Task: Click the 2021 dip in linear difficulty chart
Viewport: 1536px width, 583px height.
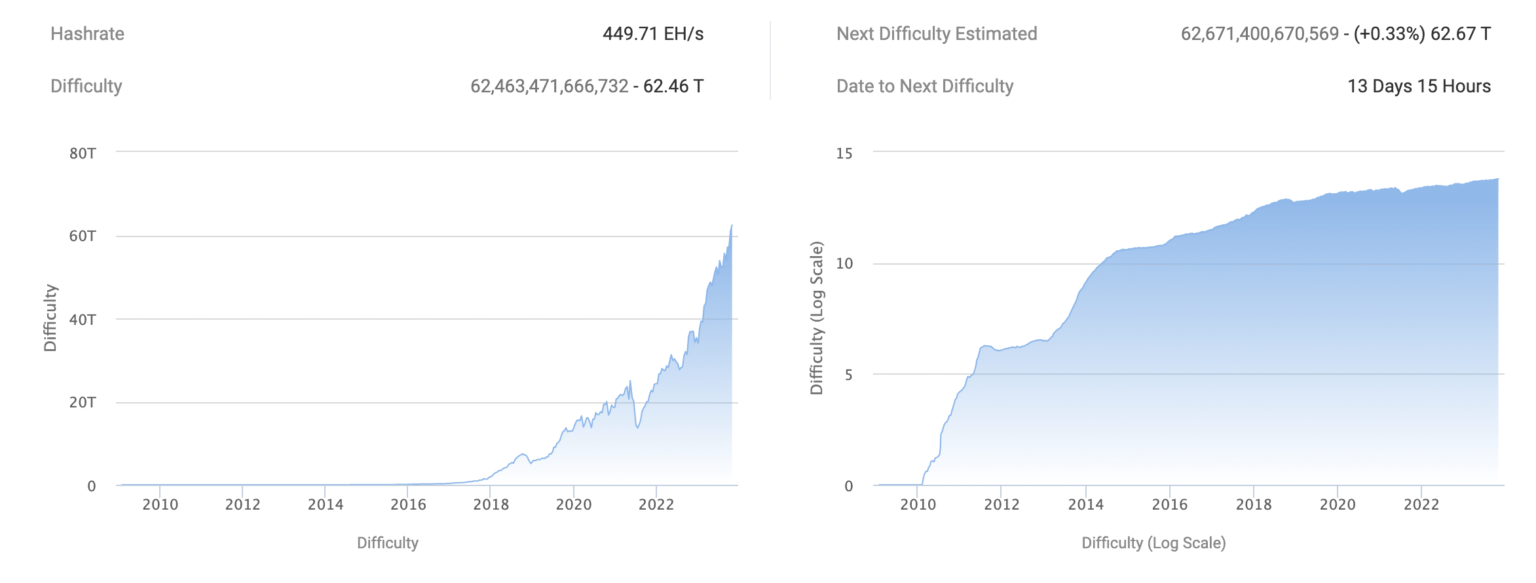Action: tap(637, 427)
